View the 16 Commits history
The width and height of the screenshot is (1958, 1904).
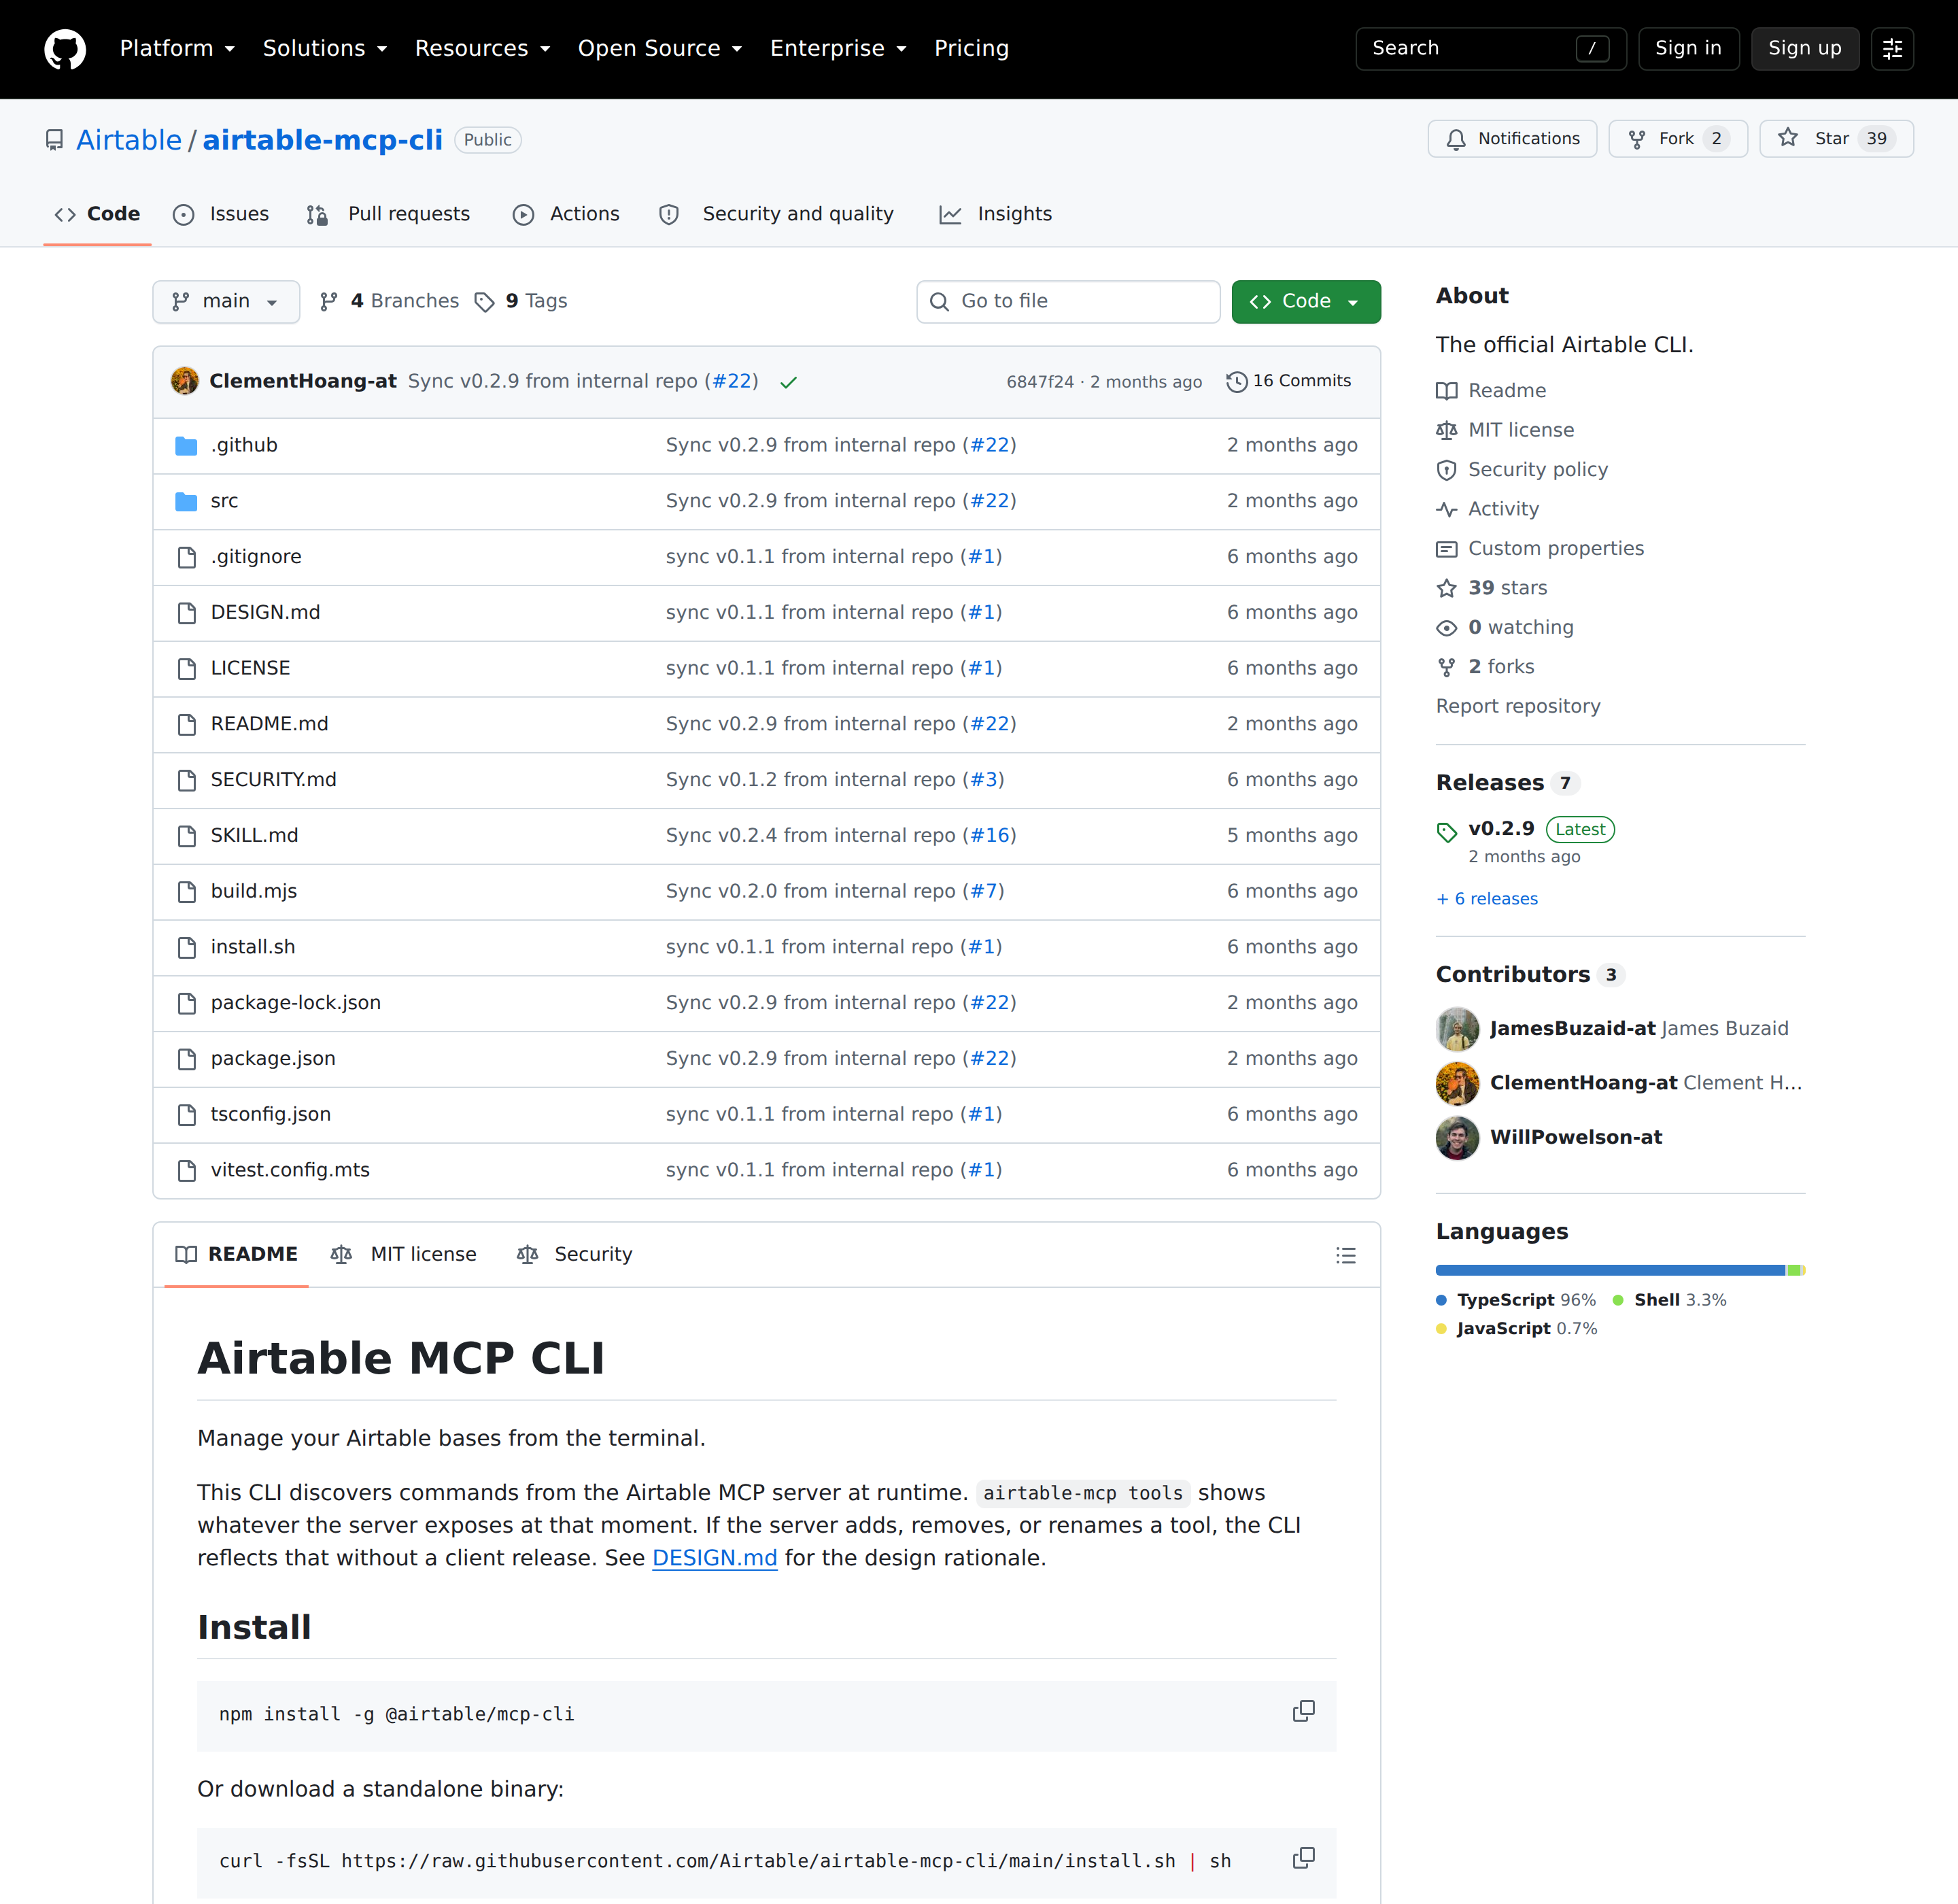click(1289, 381)
